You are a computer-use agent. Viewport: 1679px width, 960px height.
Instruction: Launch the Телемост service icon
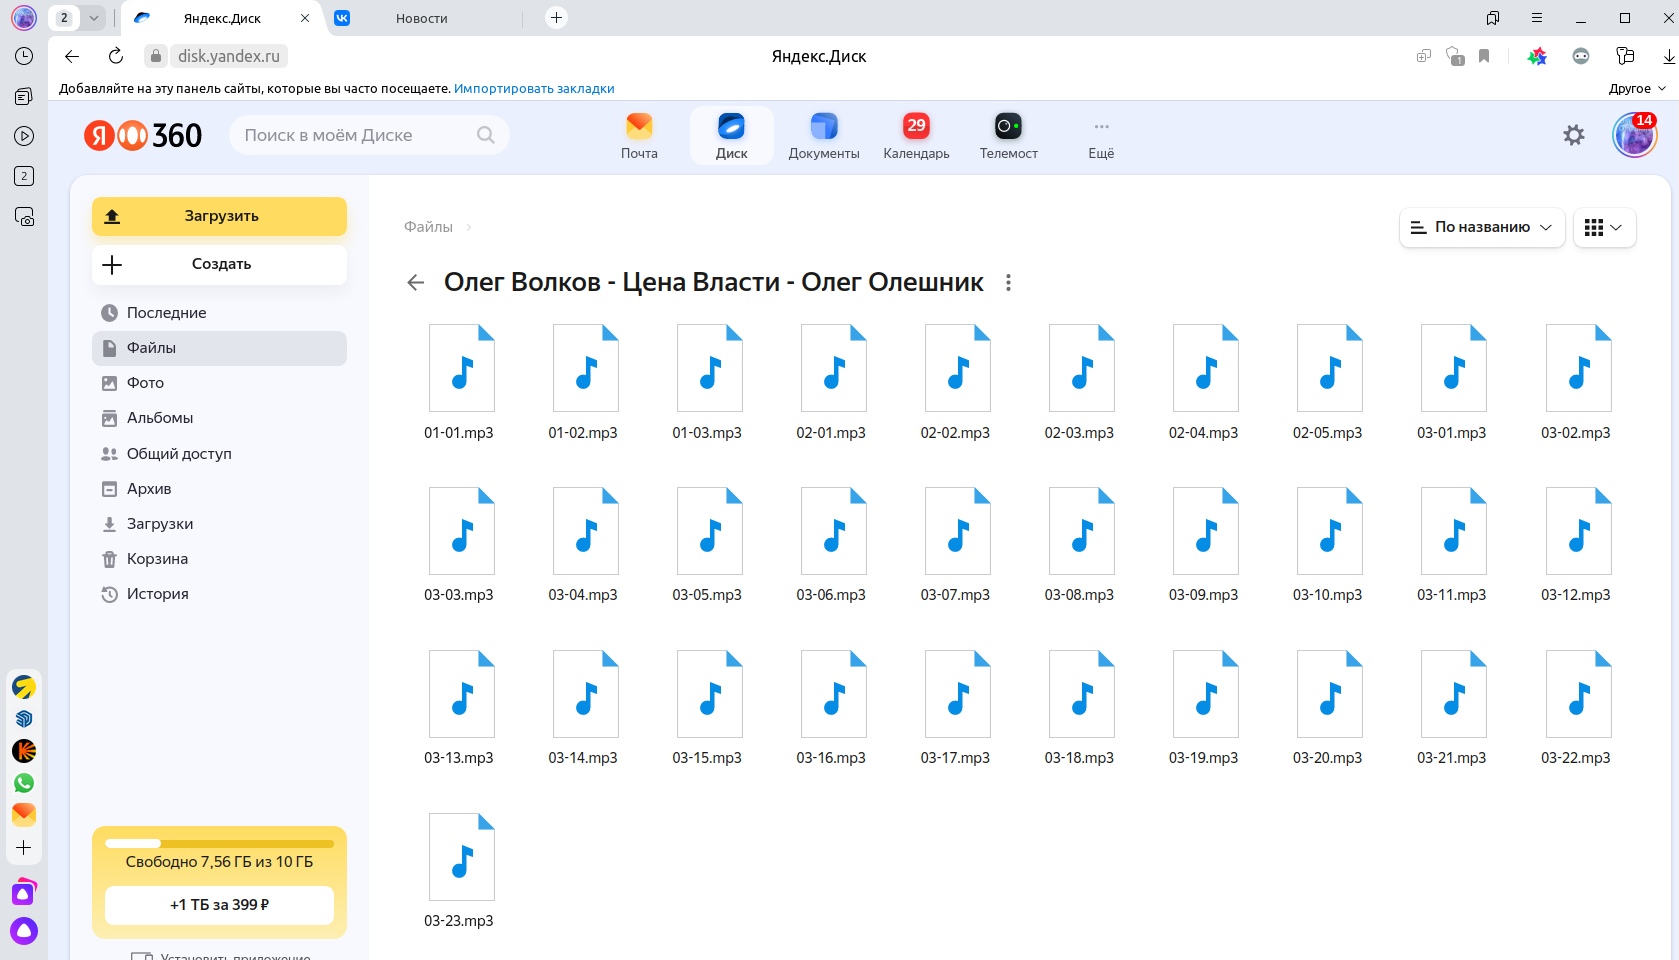1008,136
